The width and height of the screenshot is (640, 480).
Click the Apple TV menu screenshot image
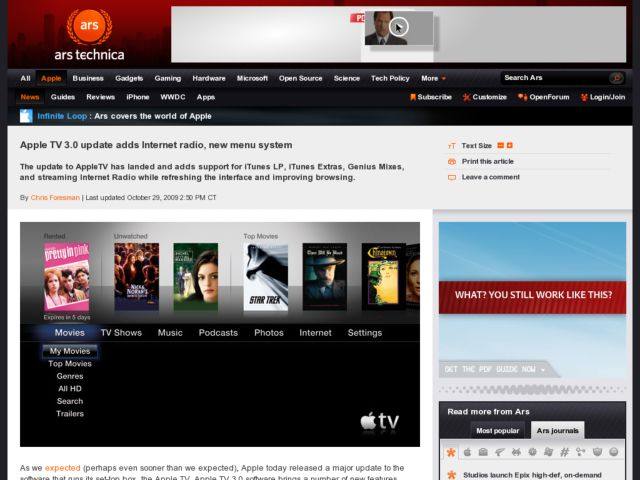click(220, 334)
